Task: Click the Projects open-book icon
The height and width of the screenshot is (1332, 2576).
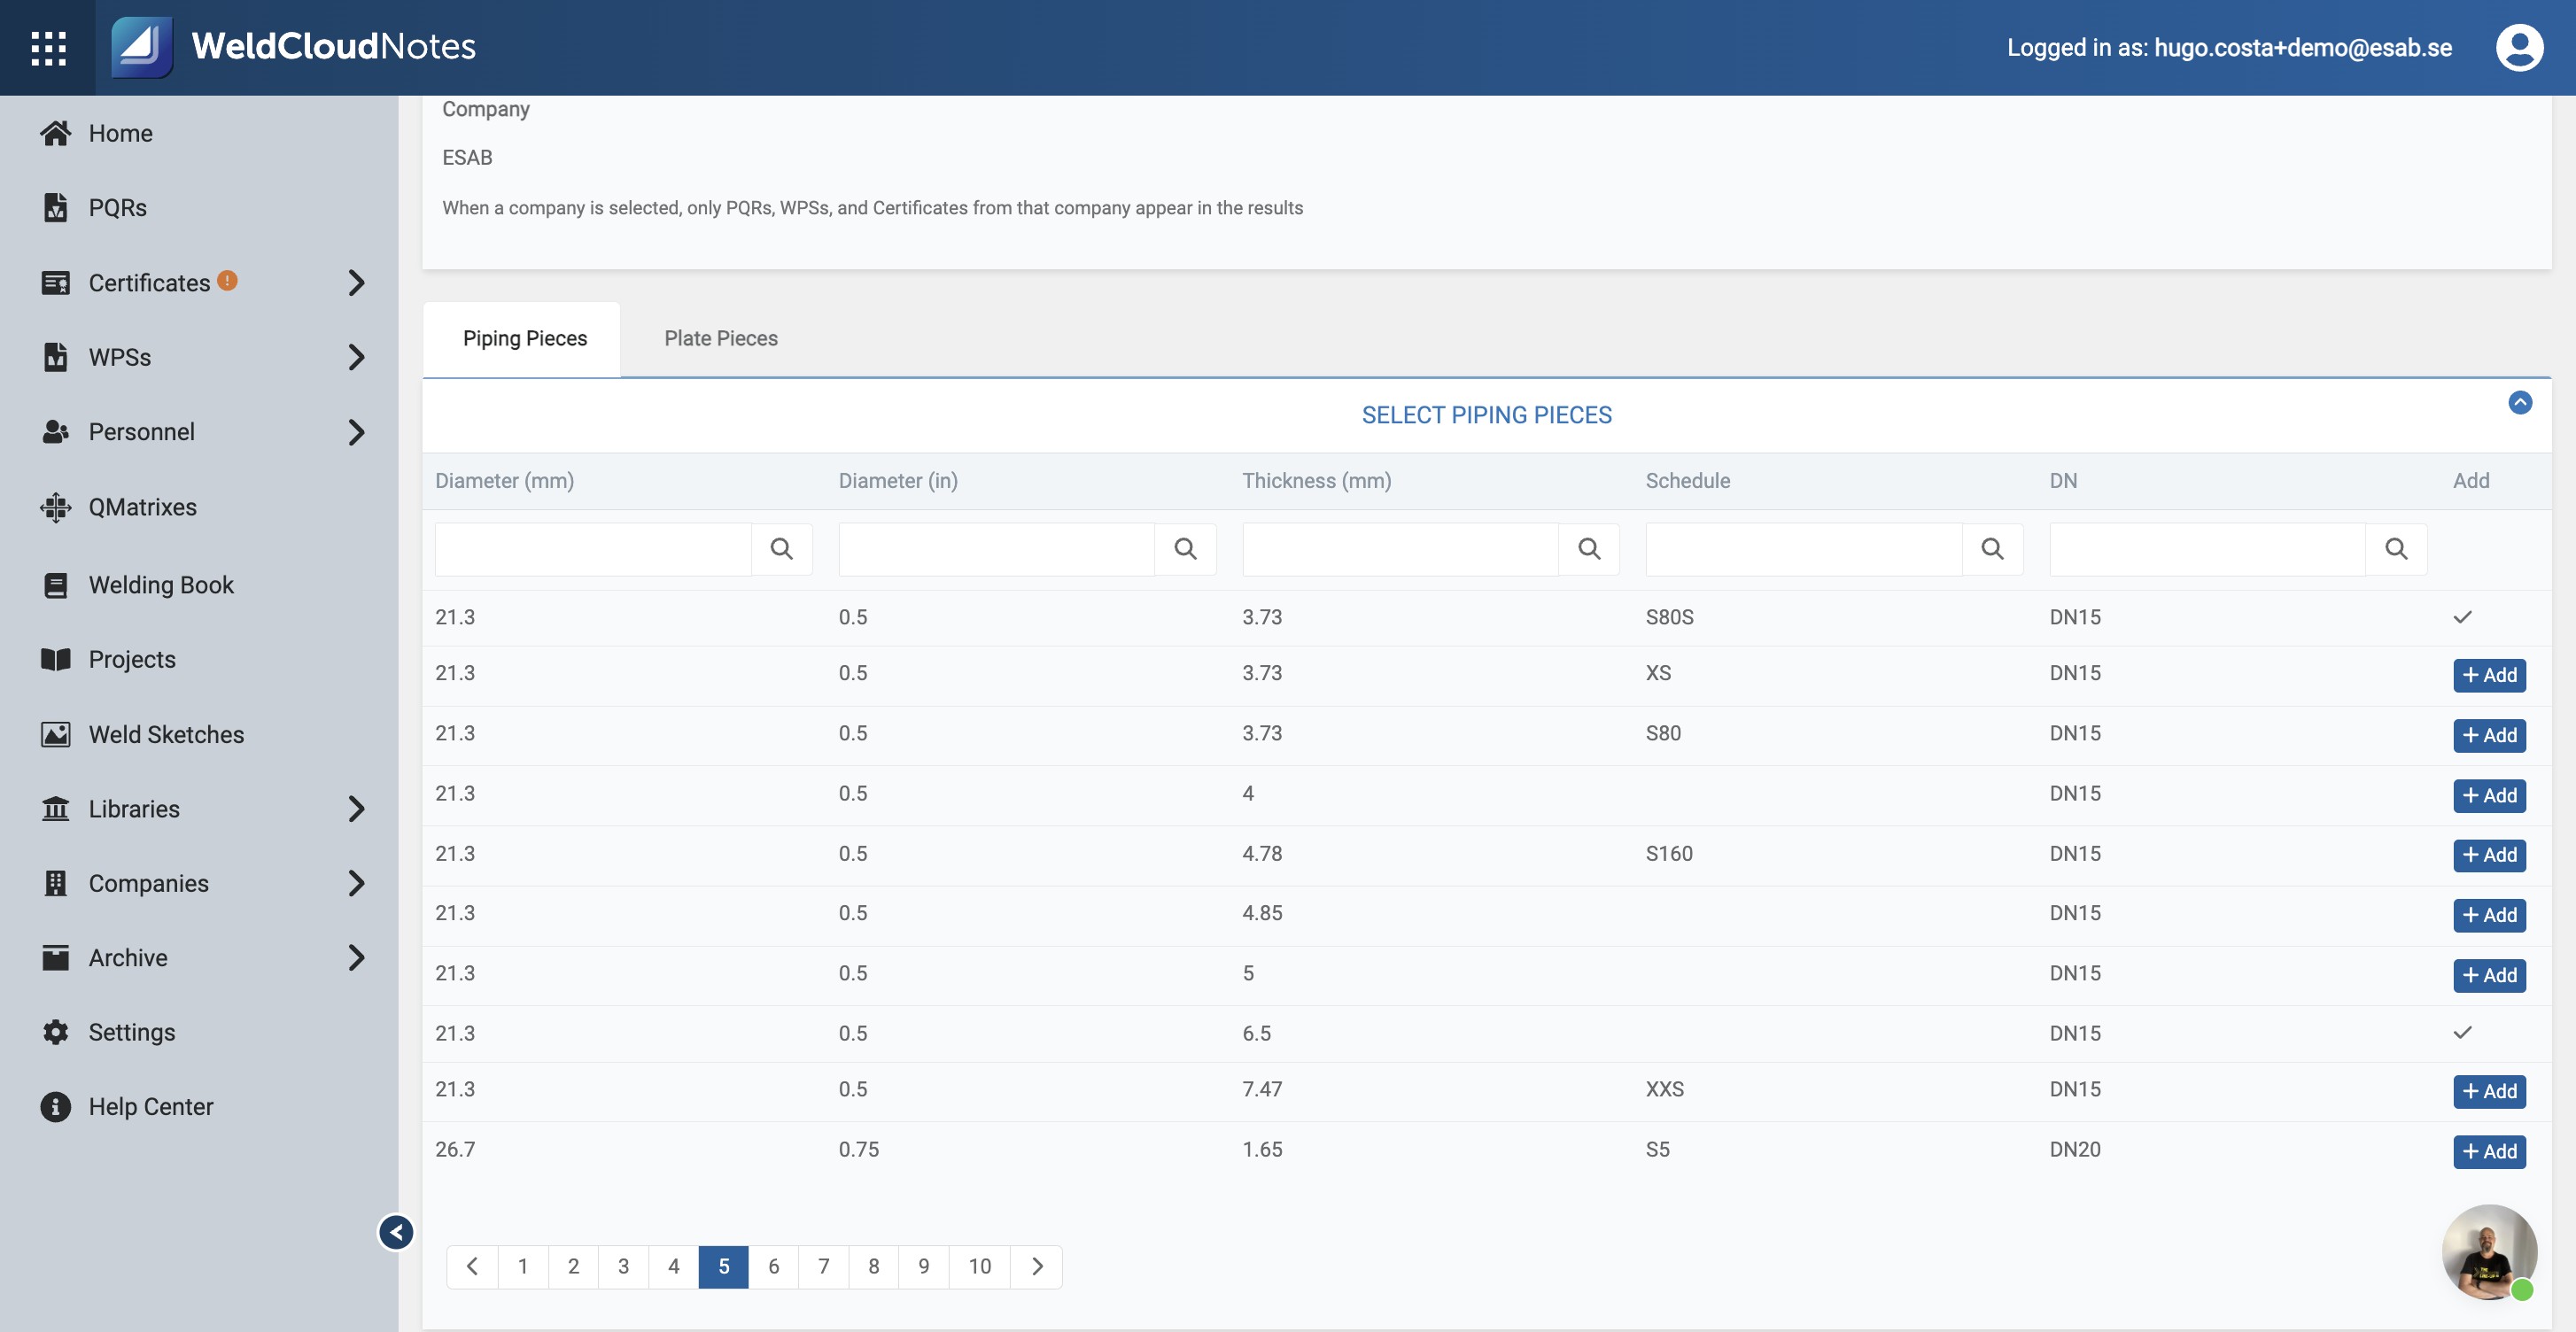Action: coord(55,659)
